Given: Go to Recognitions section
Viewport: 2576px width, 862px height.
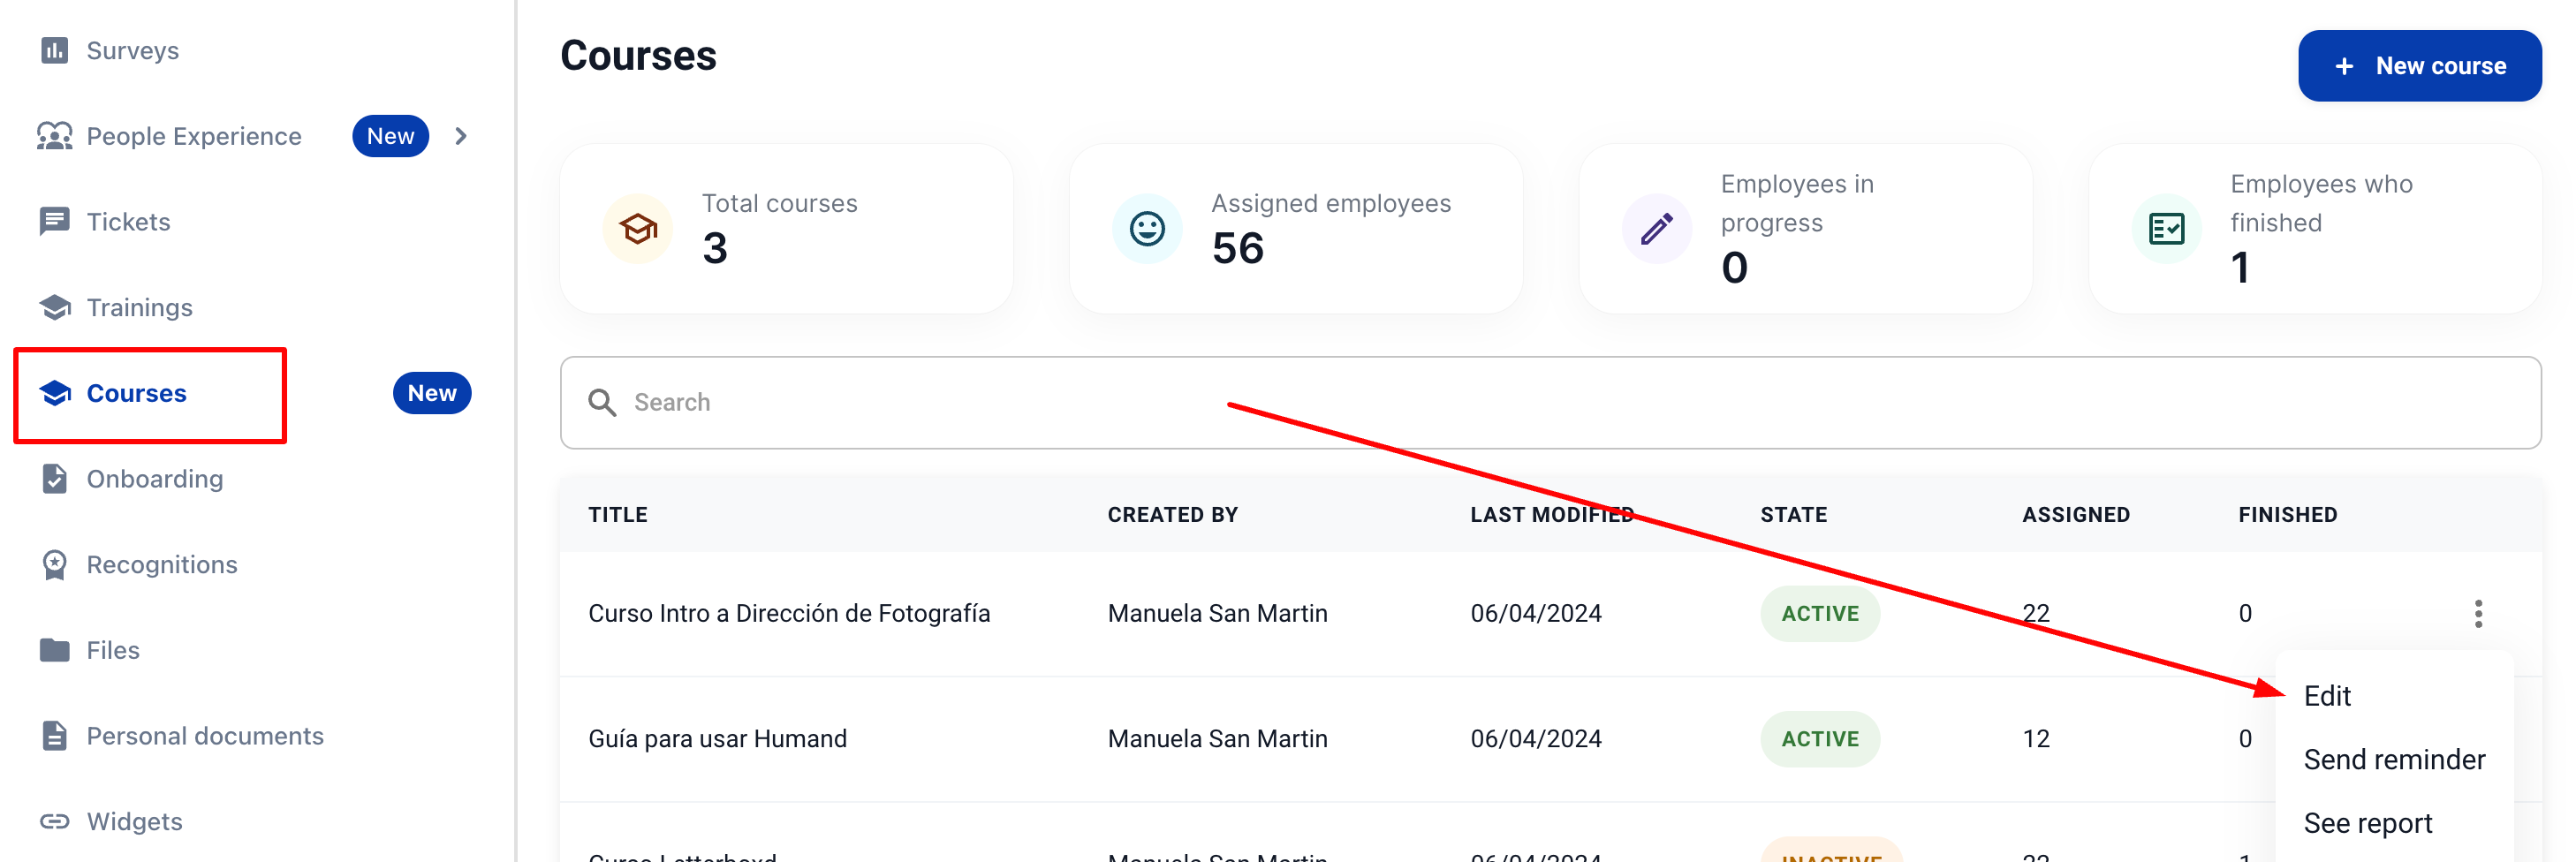Looking at the screenshot, I should pyautogui.click(x=162, y=565).
